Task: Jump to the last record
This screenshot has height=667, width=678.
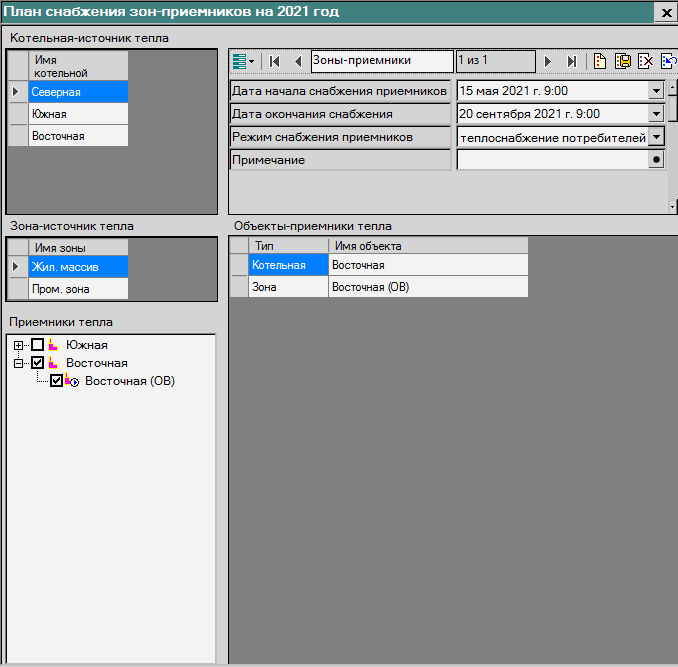Action: [571, 61]
